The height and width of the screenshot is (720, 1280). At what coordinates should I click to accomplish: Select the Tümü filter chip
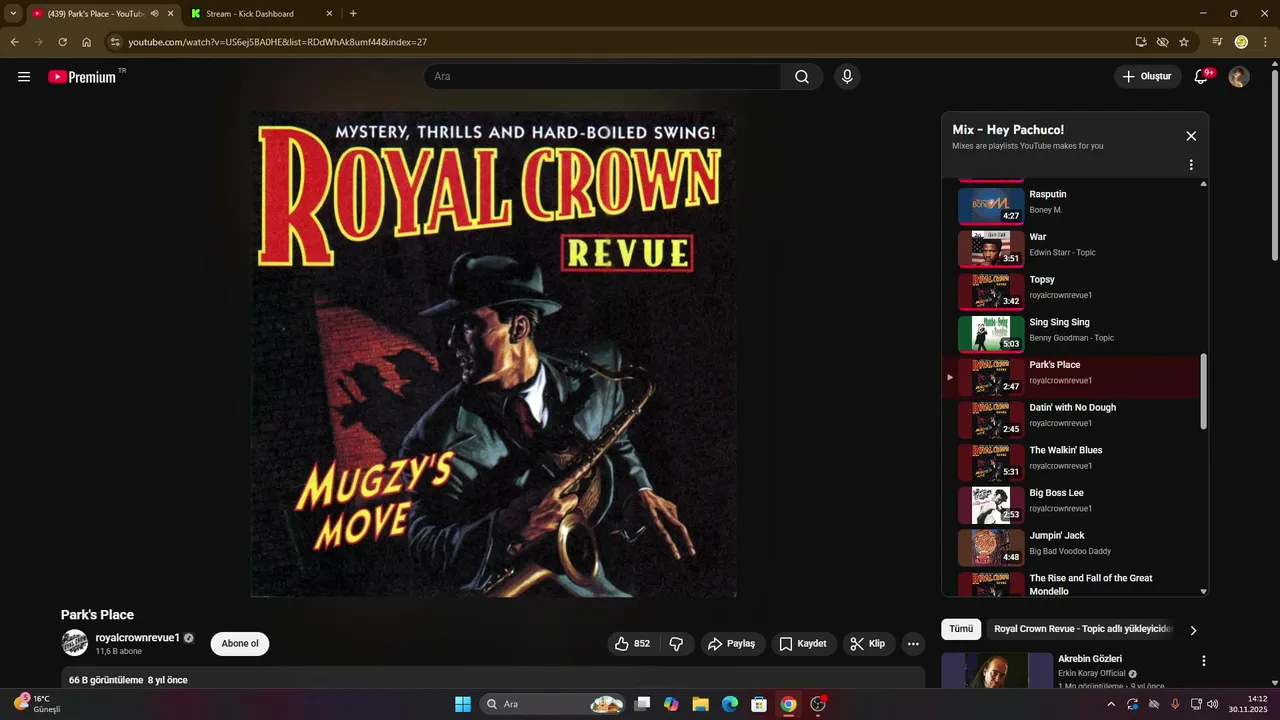pos(961,629)
